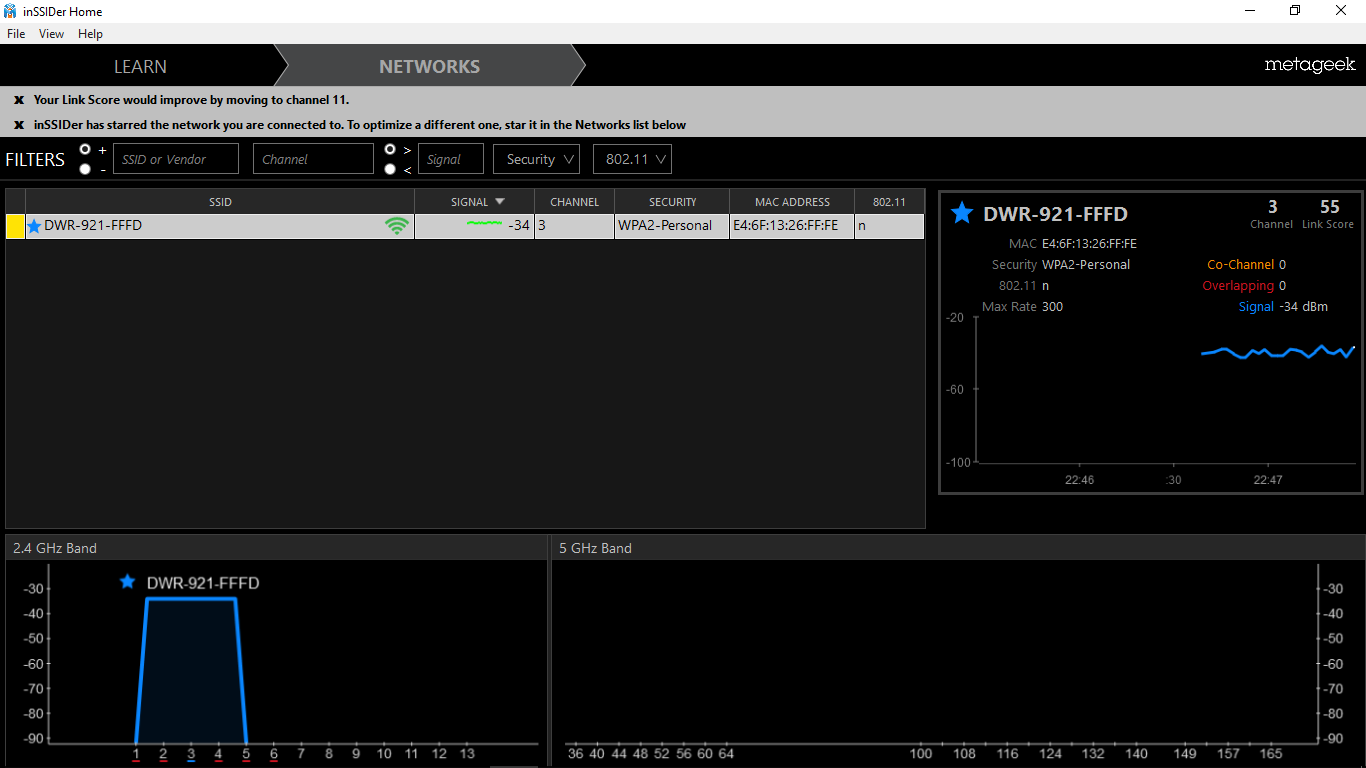This screenshot has width=1366, height=768.
Task: Click the inSSIDer app icon in the title bar
Action: (10, 11)
